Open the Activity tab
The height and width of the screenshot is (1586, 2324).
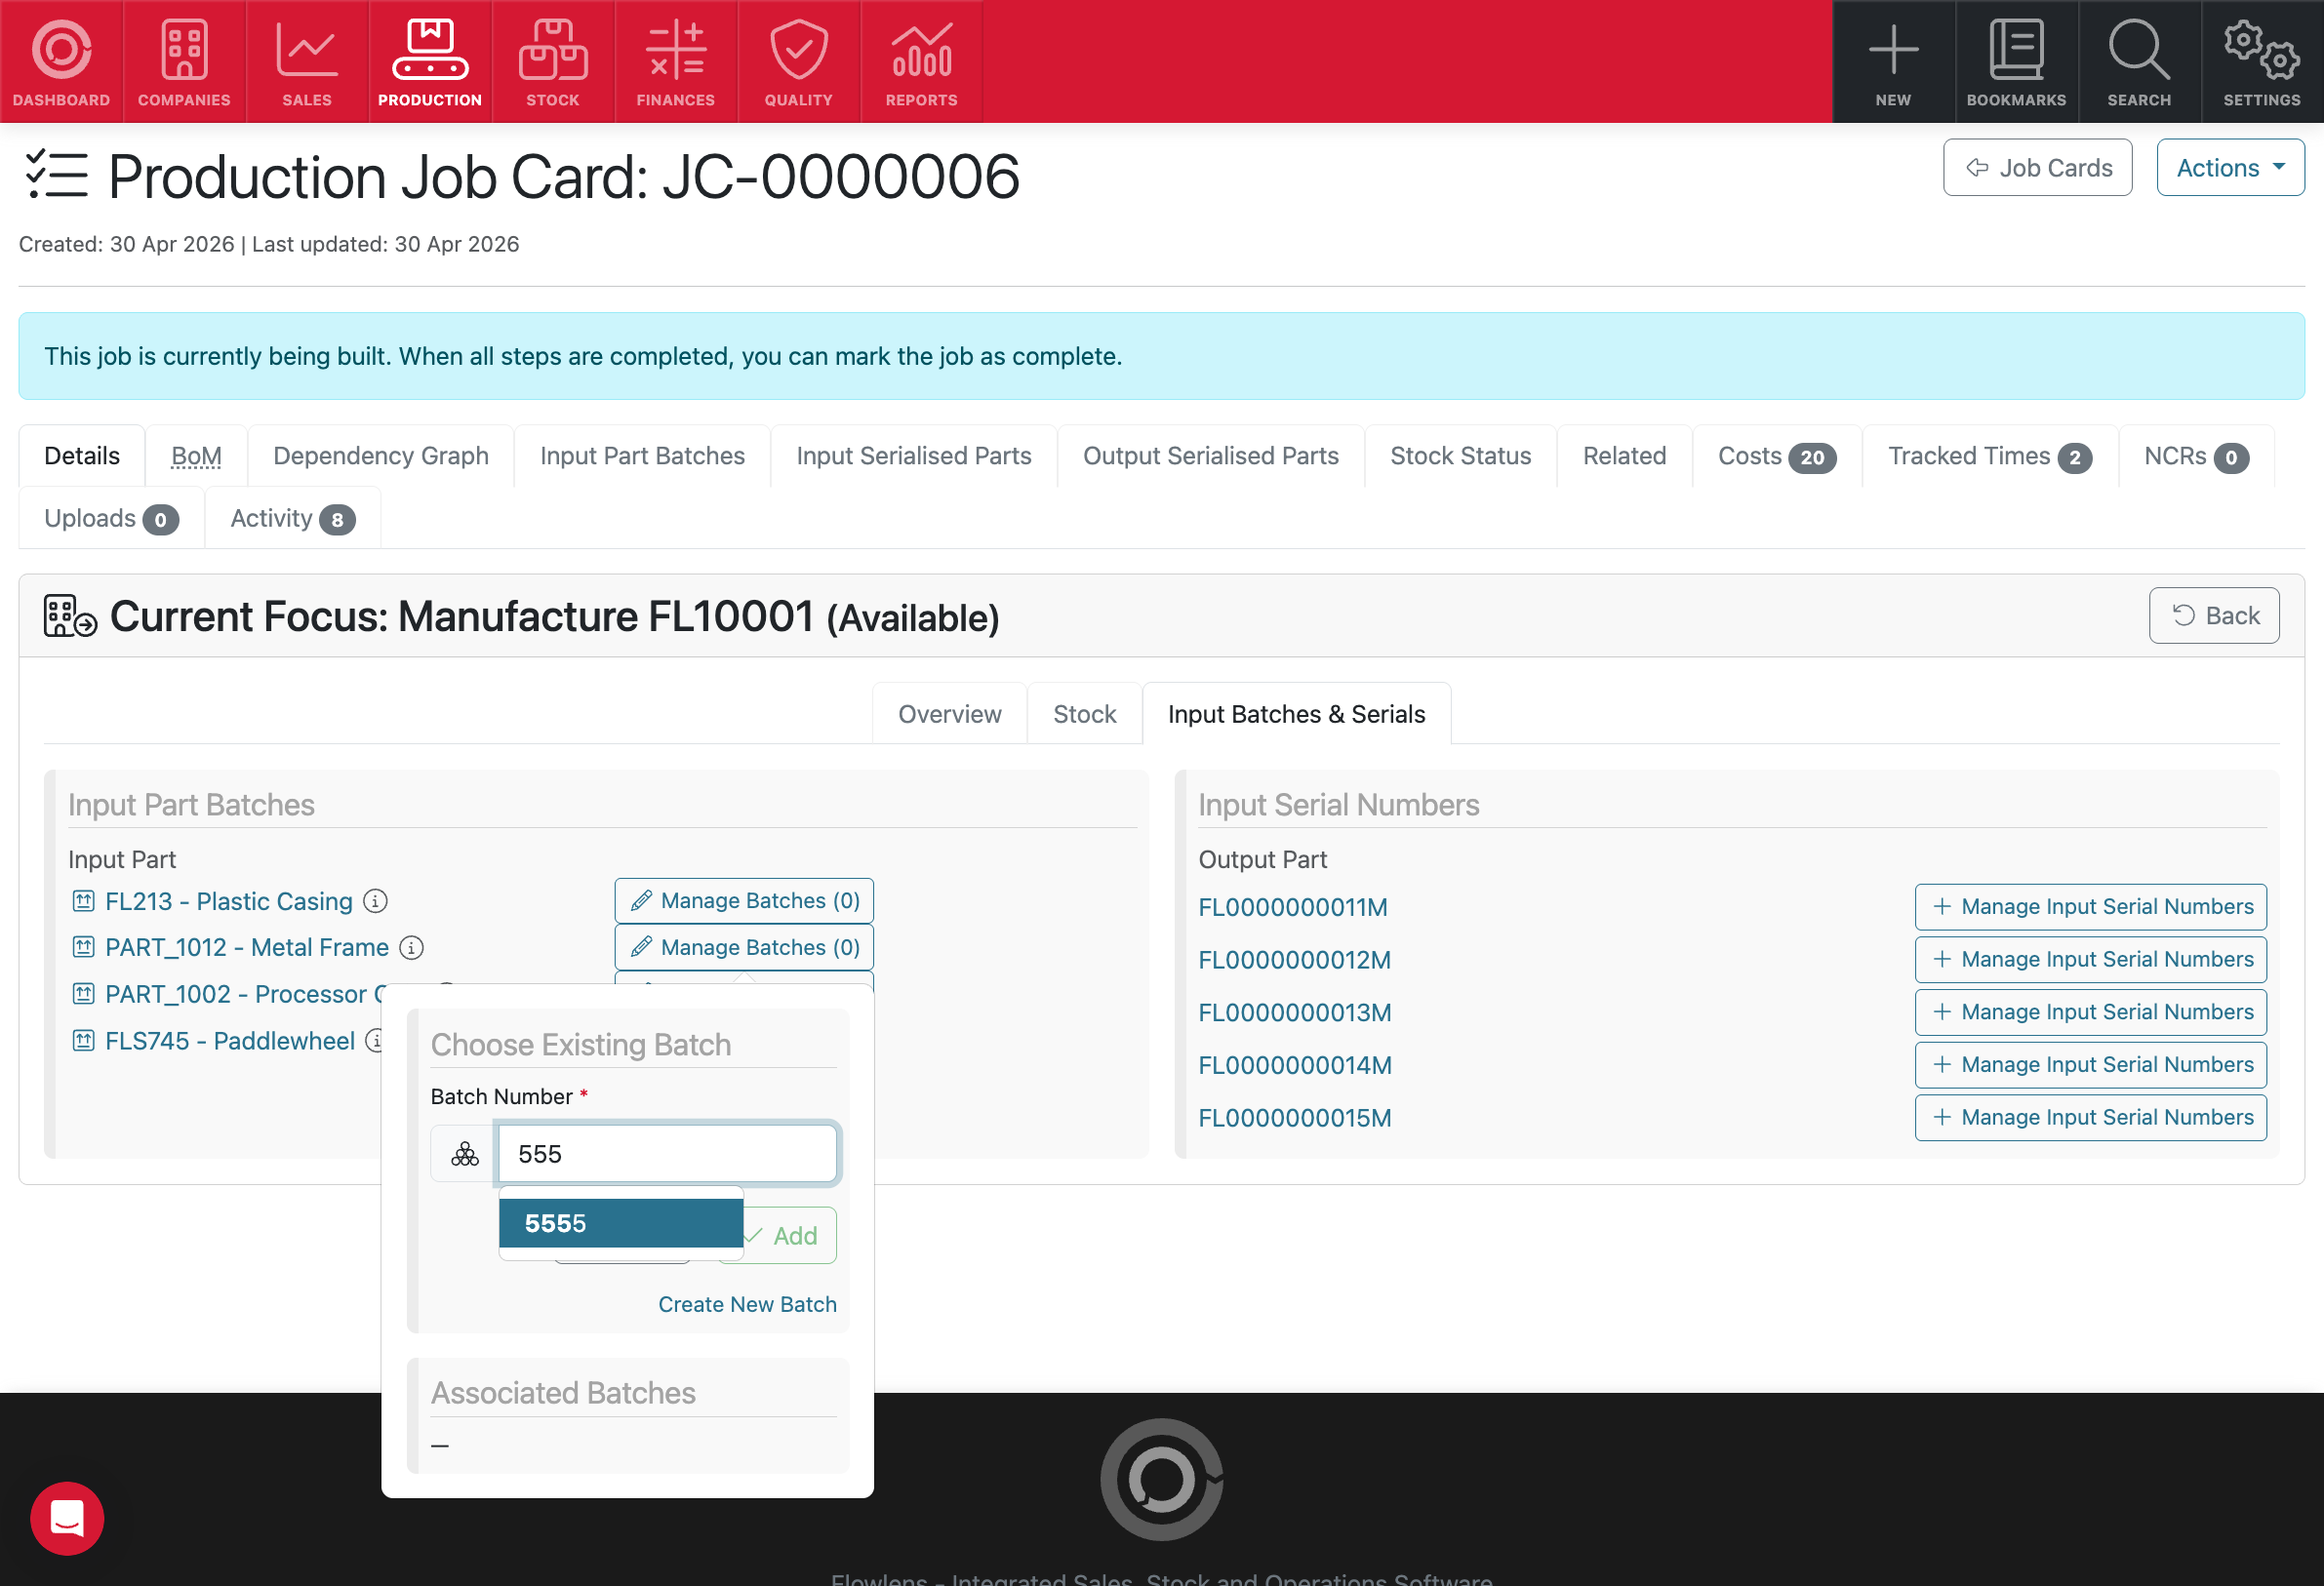click(x=292, y=518)
